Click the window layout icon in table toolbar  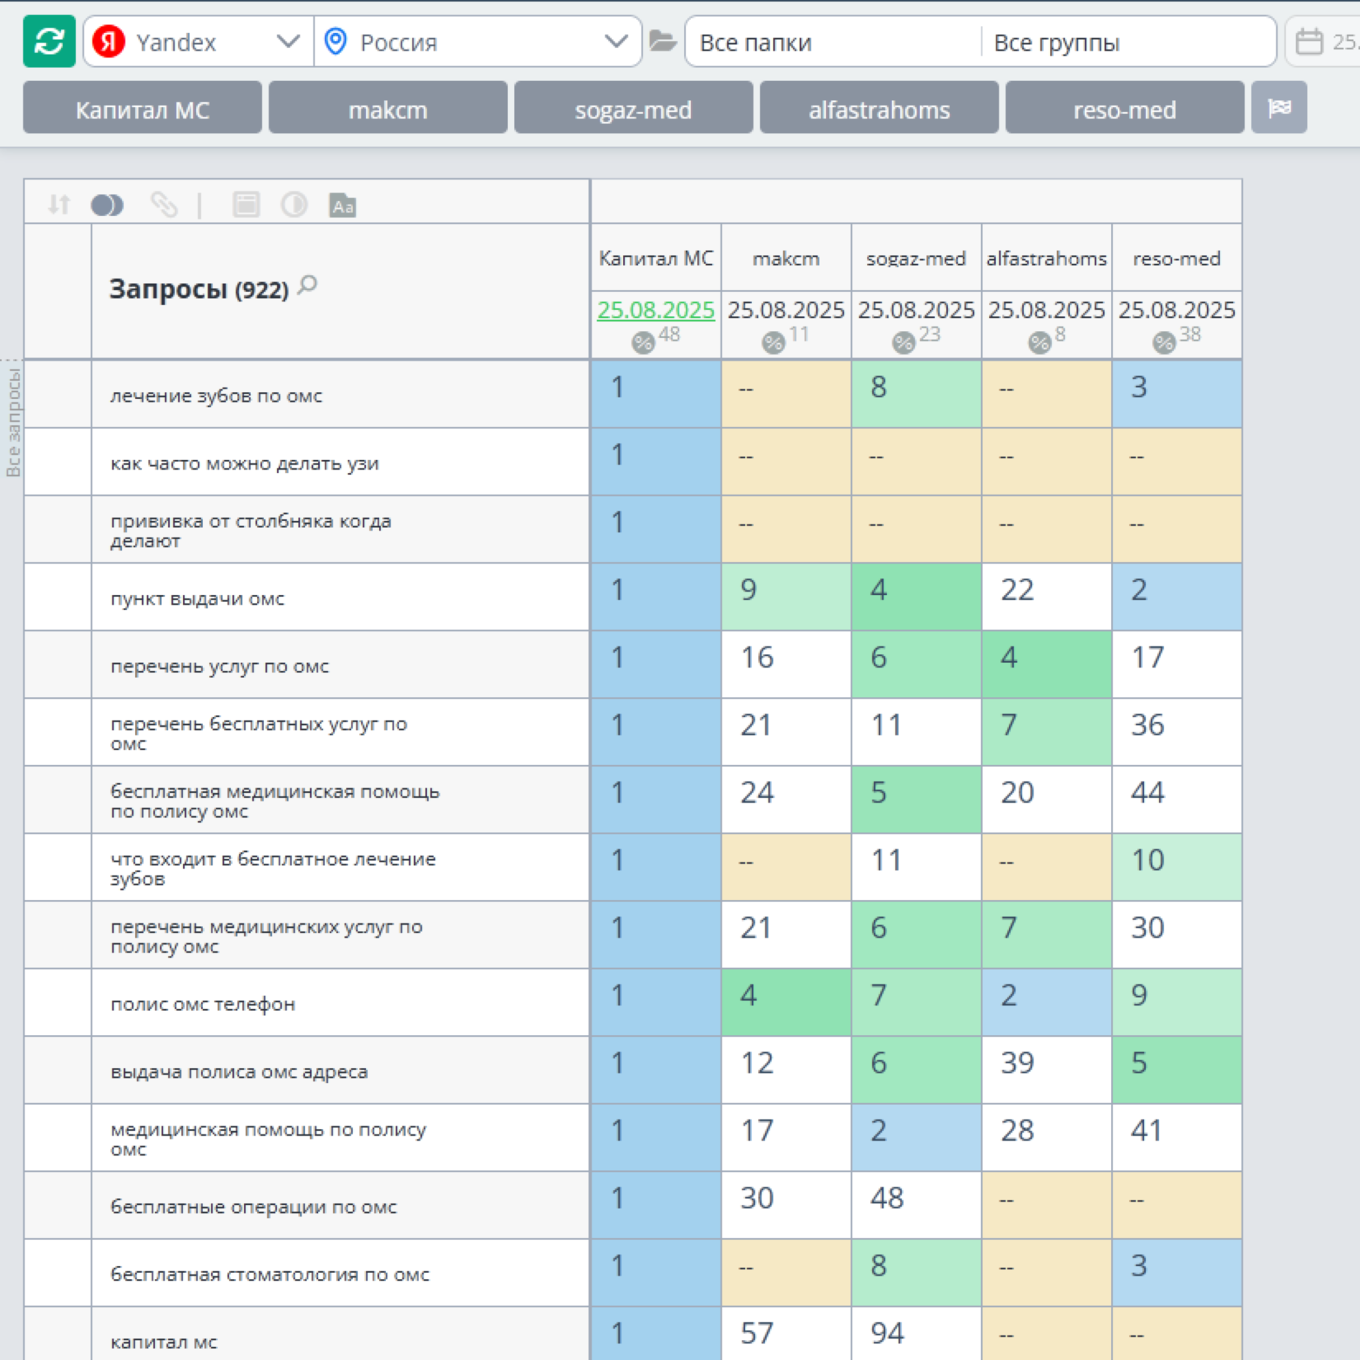point(246,205)
